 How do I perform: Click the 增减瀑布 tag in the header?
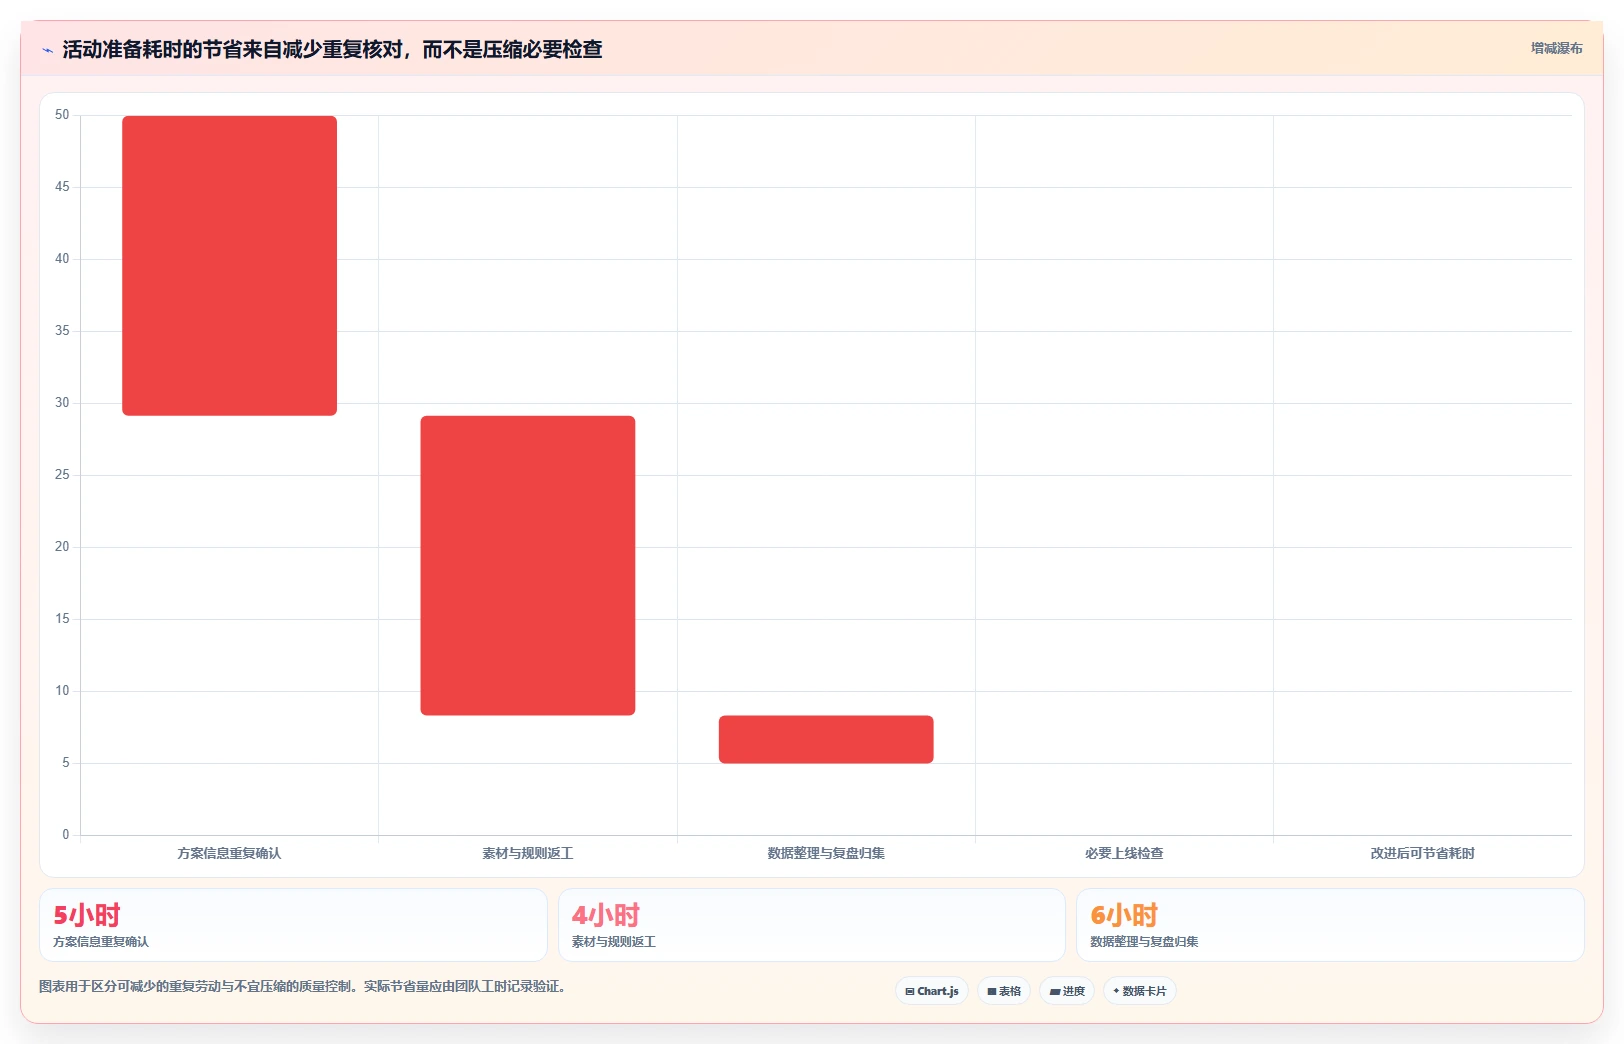pyautogui.click(x=1556, y=48)
